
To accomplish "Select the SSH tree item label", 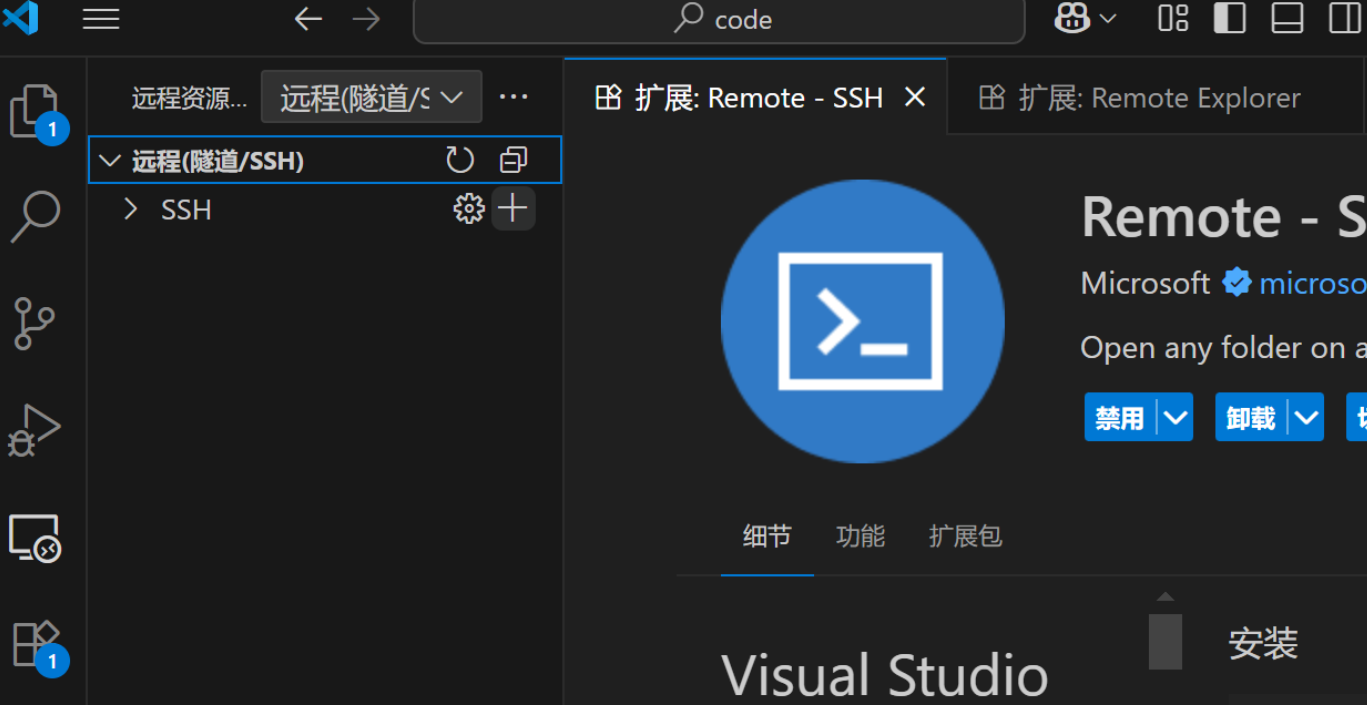I will click(x=186, y=210).
